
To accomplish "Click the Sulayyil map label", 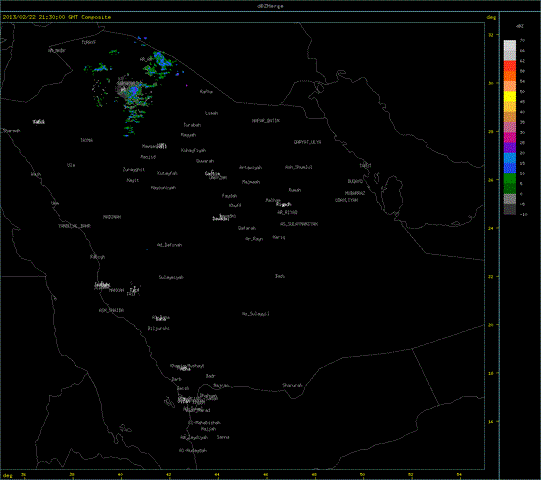I will pos(256,314).
